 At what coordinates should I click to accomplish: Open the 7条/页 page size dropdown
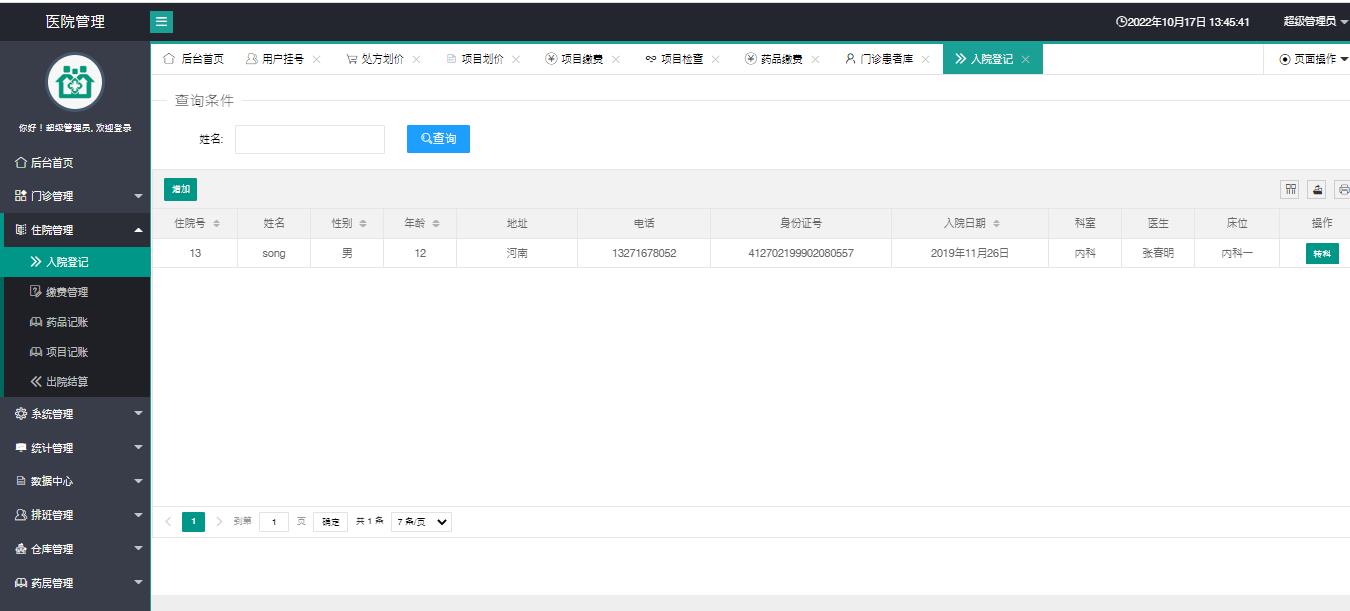421,522
